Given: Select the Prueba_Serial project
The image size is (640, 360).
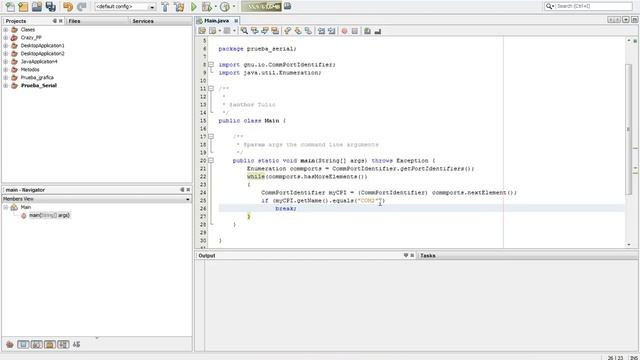Looking at the screenshot, I should pos(39,85).
